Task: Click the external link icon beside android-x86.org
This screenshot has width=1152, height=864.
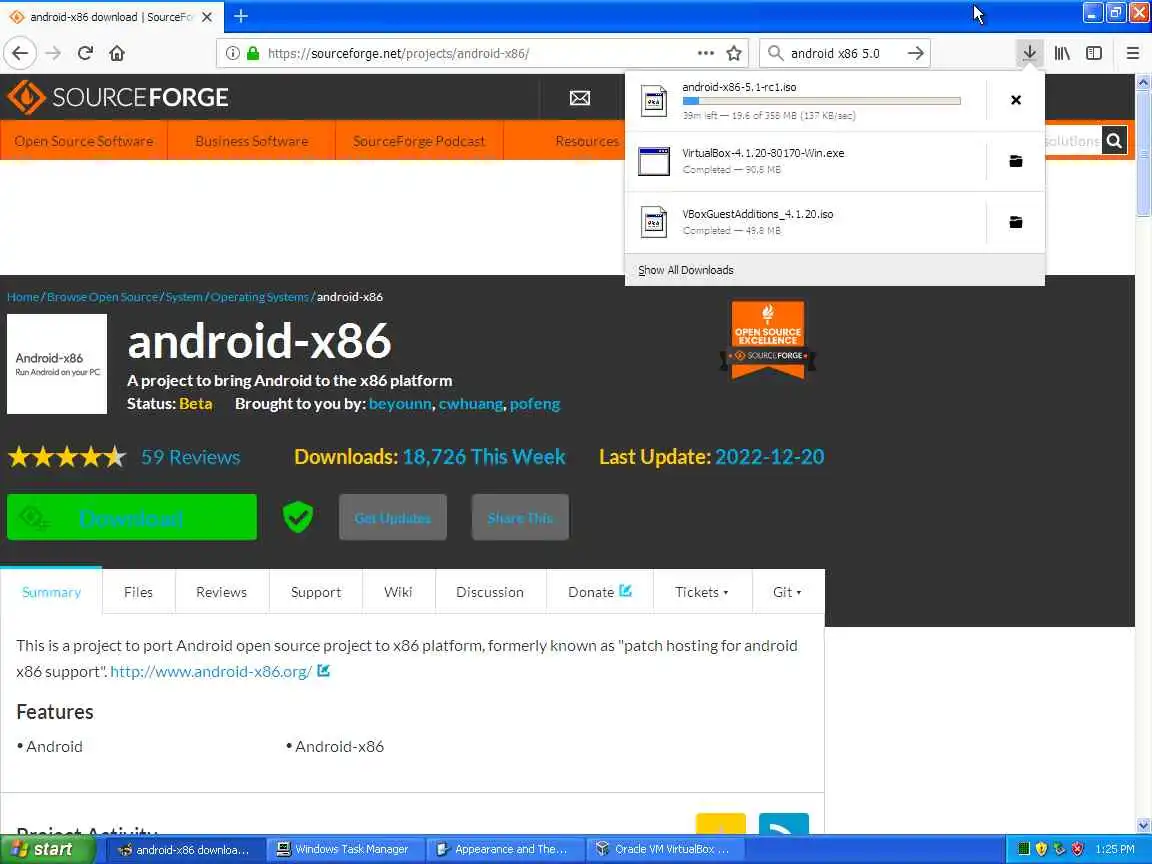Action: pyautogui.click(x=323, y=671)
